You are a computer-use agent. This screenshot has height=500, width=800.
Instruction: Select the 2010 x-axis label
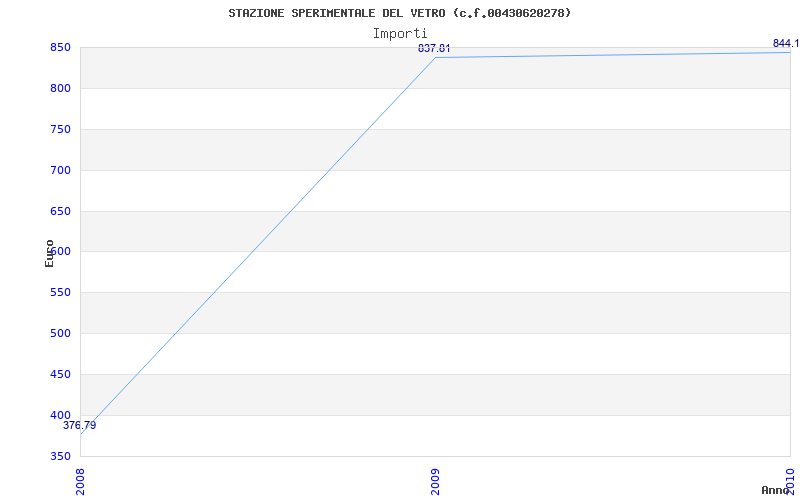click(790, 482)
